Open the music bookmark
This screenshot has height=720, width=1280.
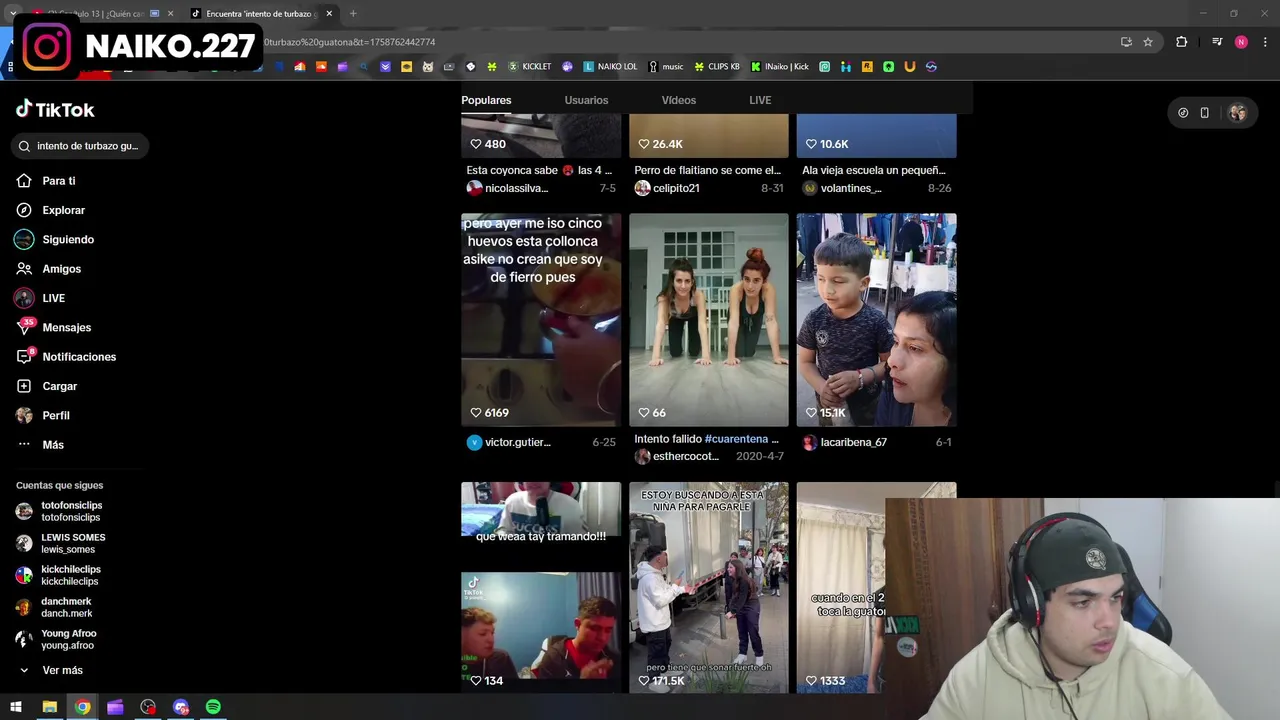[666, 67]
